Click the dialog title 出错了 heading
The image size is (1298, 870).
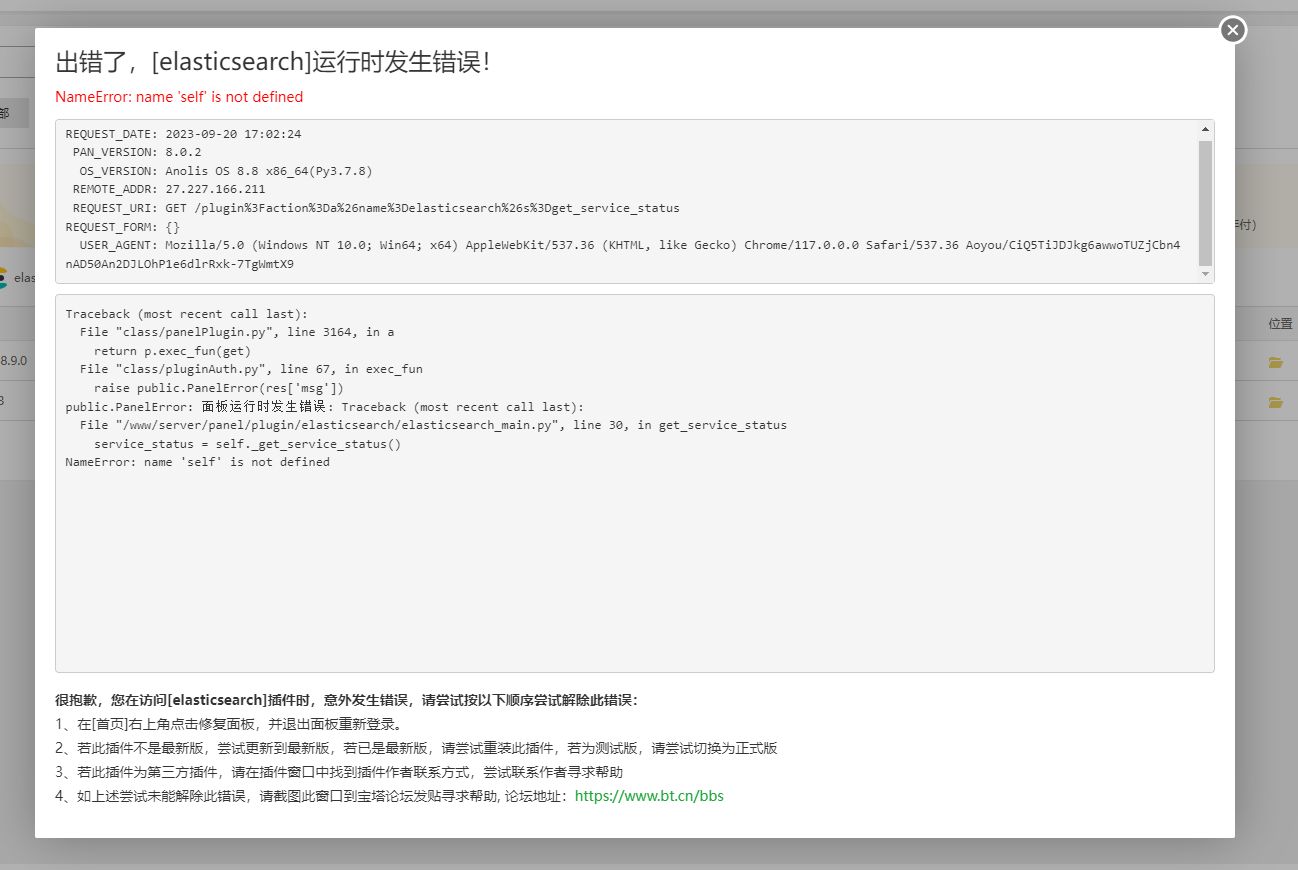coord(272,62)
